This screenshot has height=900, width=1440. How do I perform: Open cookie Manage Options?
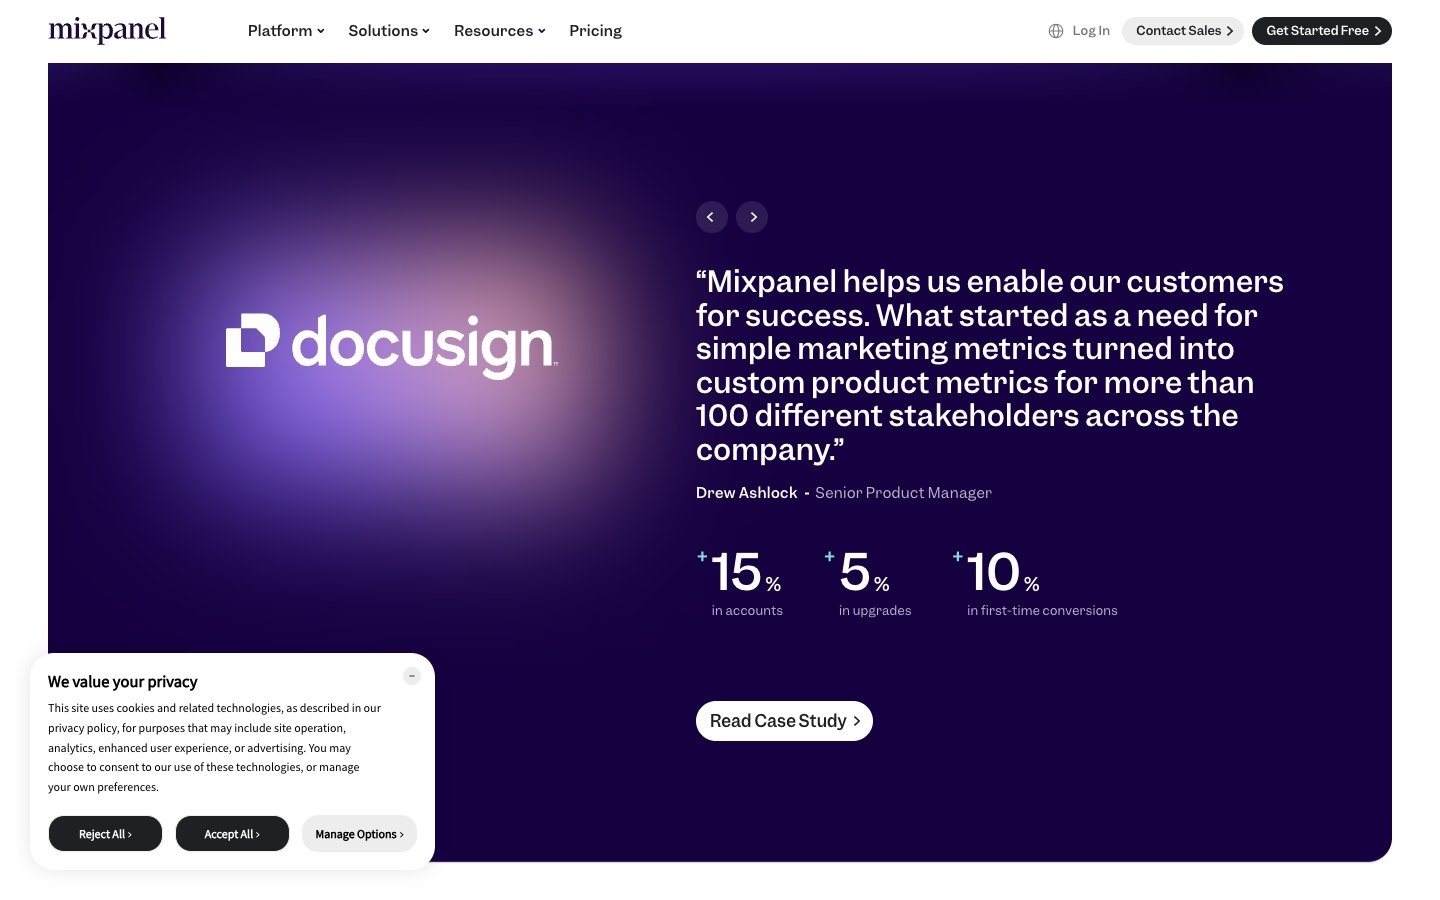tap(359, 833)
